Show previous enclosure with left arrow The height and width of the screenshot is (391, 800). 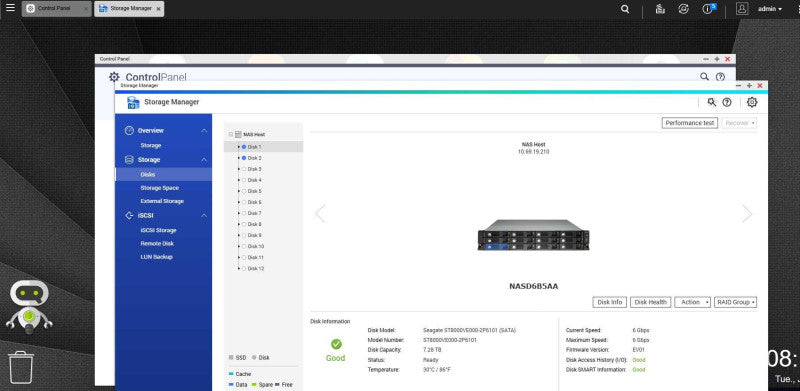point(320,213)
